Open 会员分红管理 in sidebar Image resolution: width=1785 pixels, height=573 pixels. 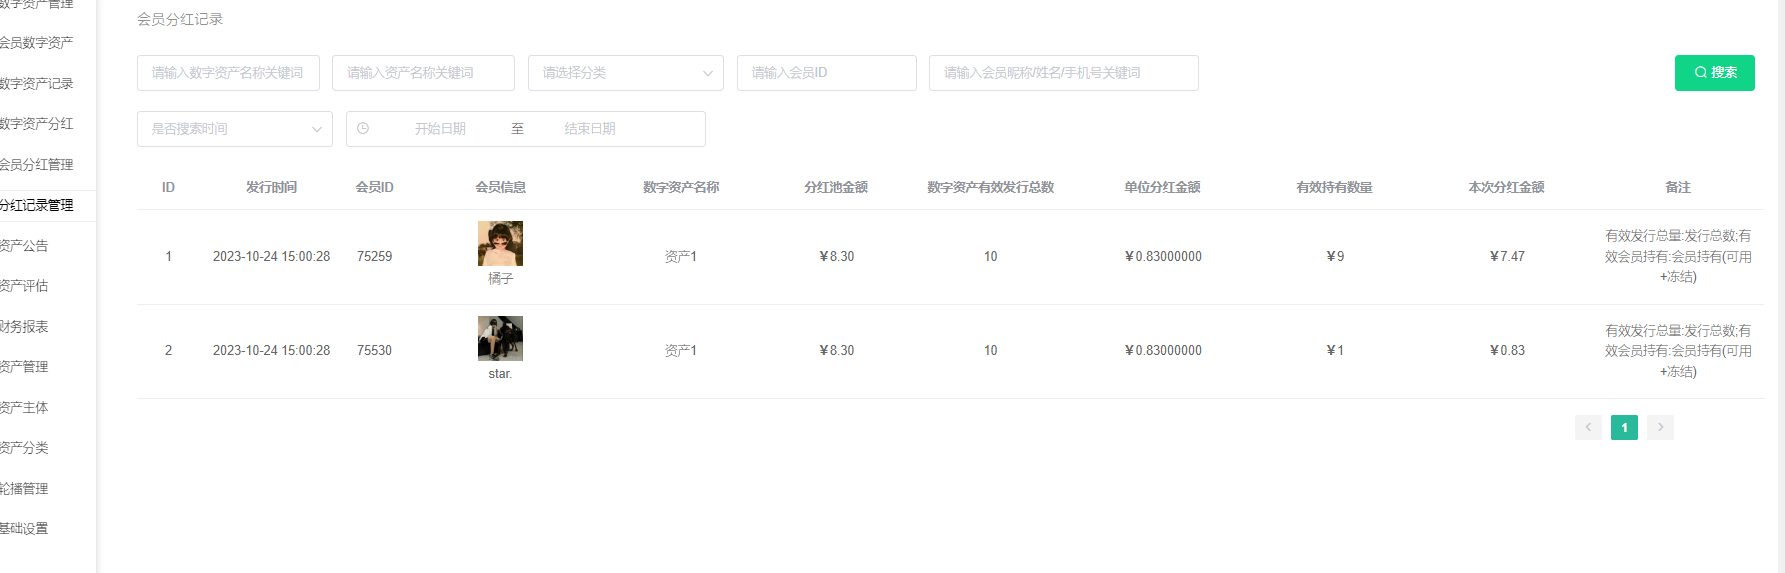37,165
